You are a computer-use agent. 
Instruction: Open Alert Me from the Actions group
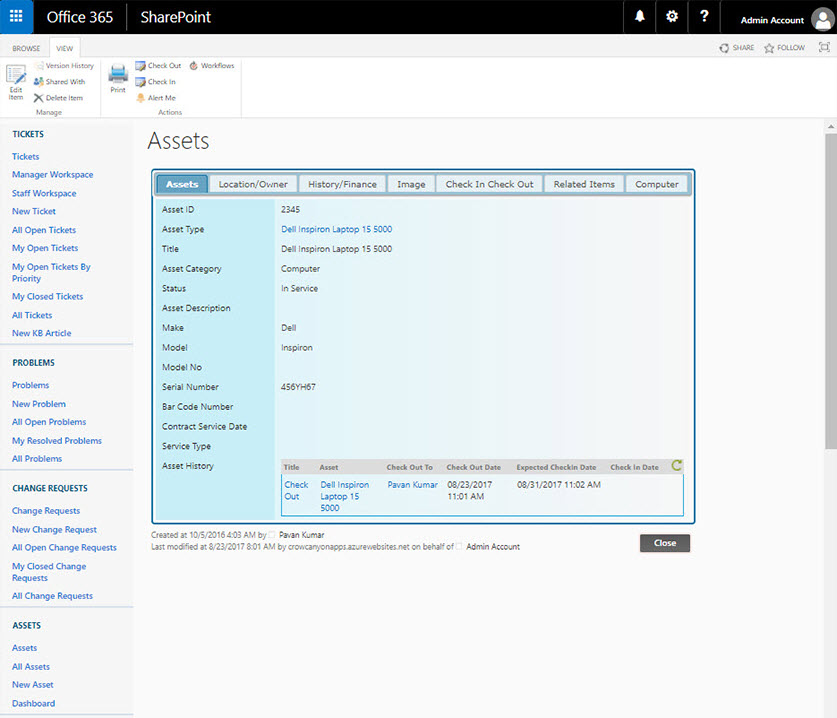(160, 97)
